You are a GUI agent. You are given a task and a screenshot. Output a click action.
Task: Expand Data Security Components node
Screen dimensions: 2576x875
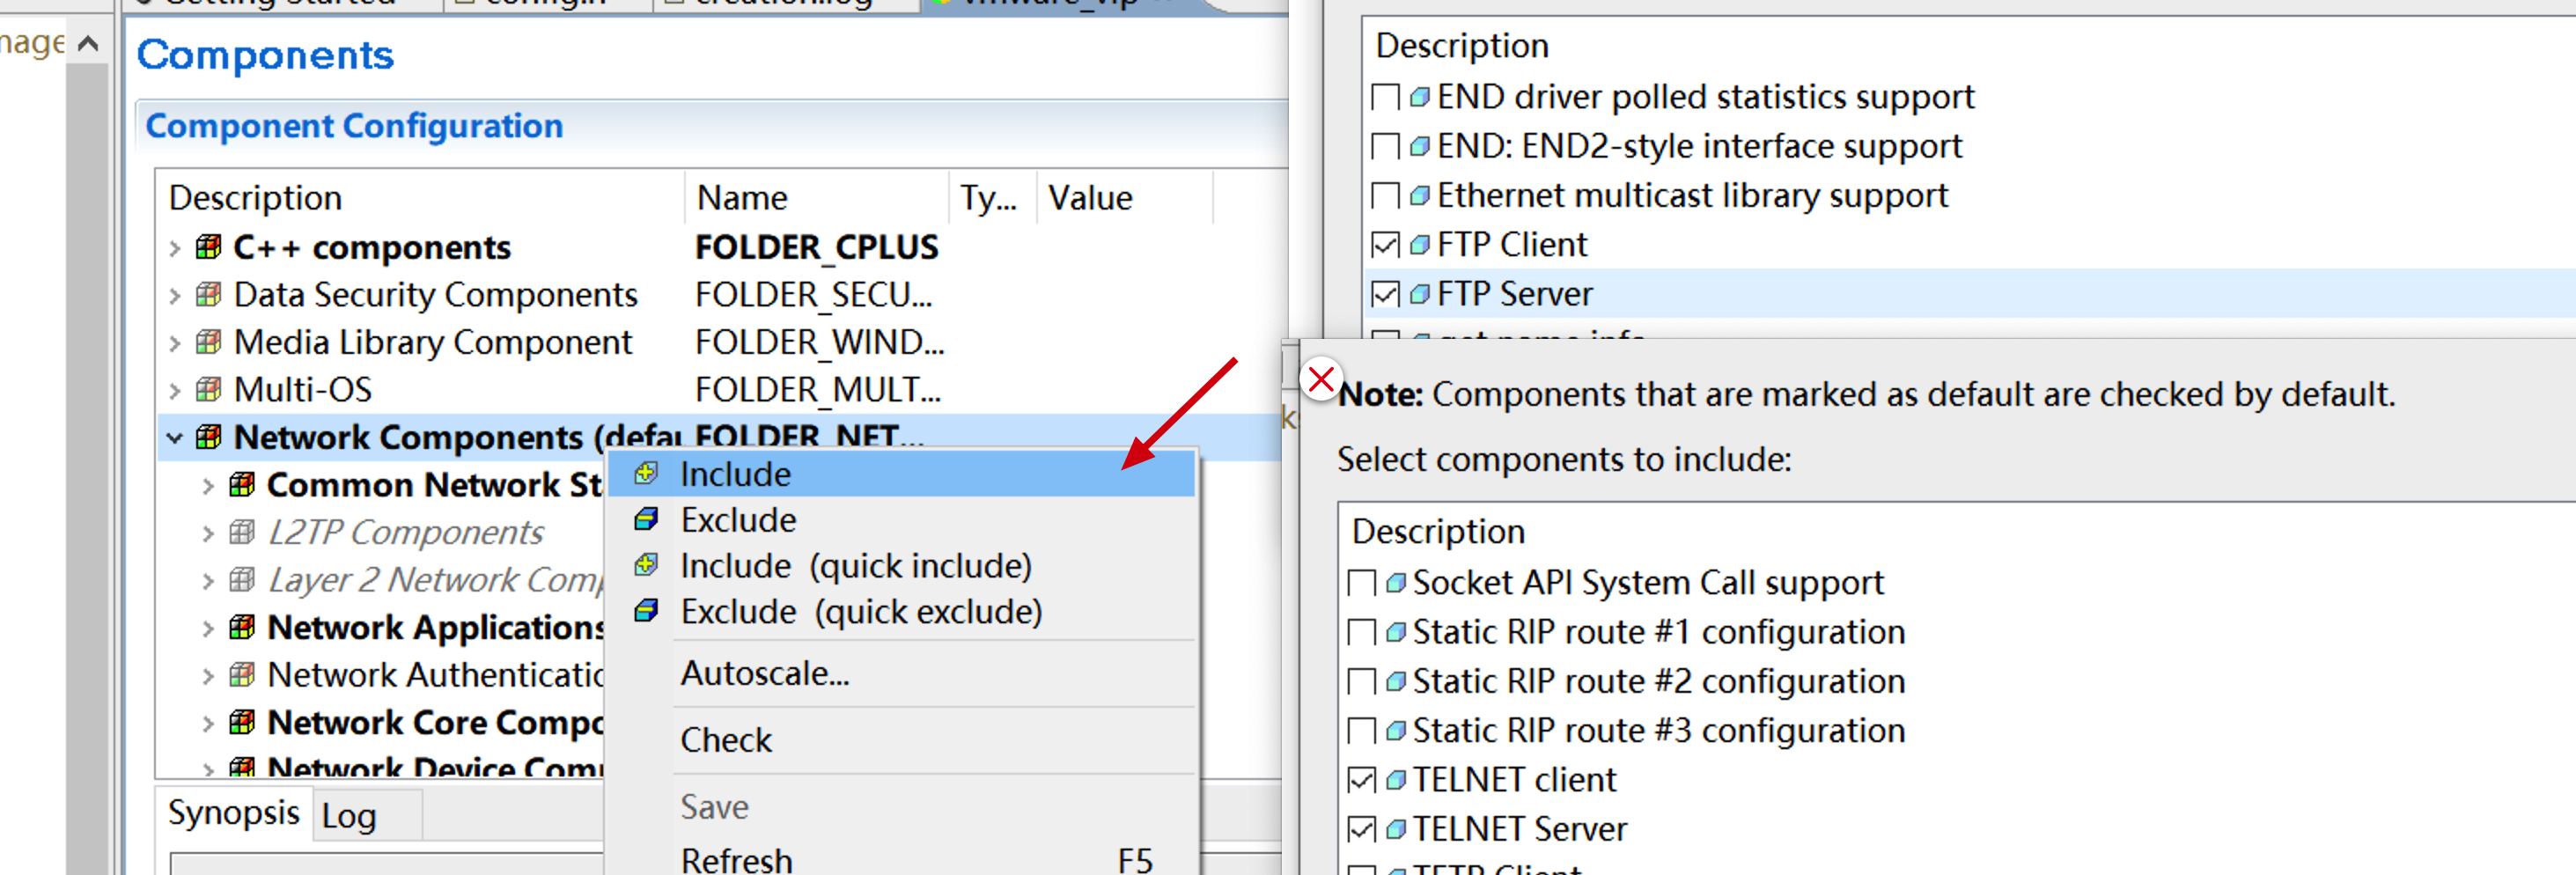pos(175,295)
